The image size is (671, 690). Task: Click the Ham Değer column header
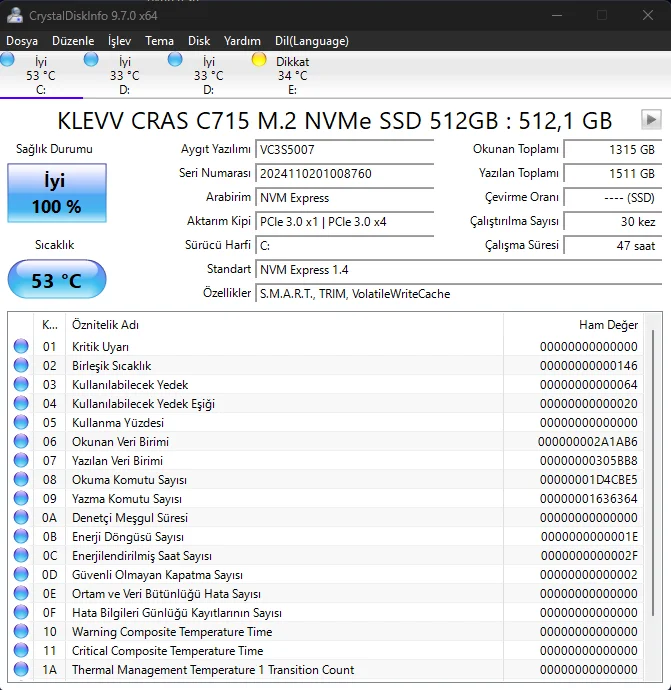pyautogui.click(x=573, y=325)
